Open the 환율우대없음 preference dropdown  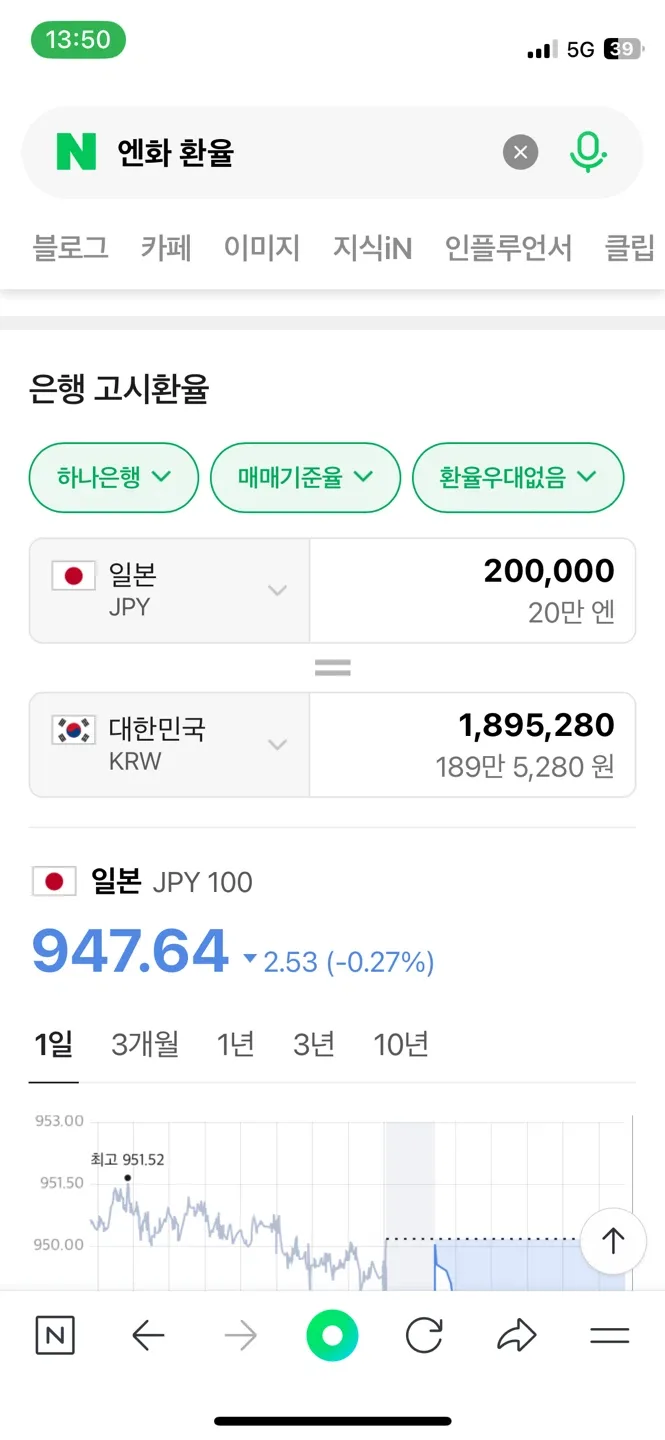[x=518, y=477]
